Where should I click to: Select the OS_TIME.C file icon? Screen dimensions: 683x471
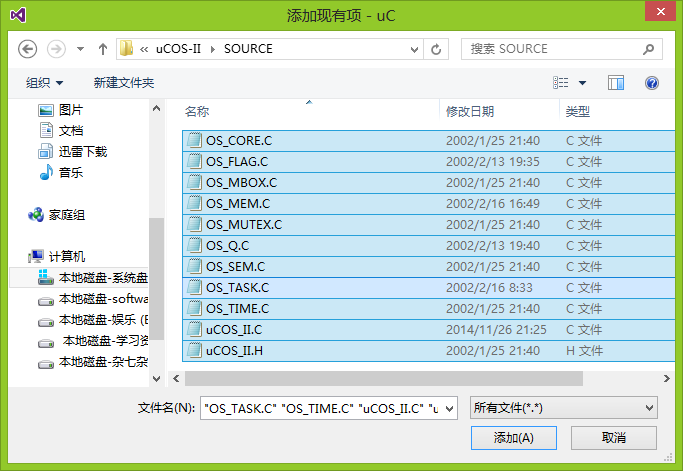coord(194,308)
